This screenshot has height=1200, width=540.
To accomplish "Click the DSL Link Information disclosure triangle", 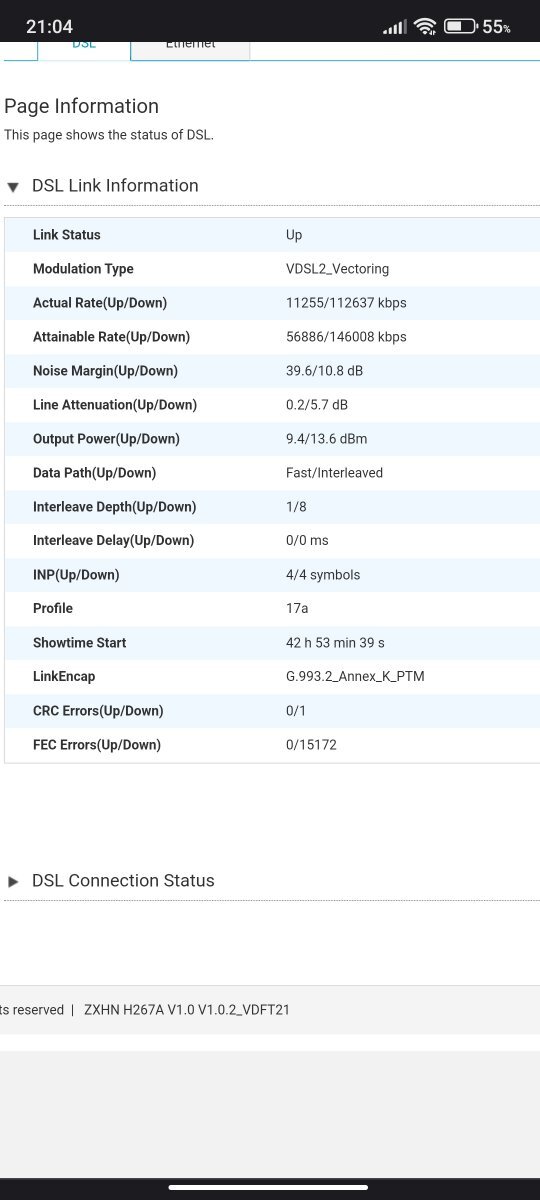I will (x=13, y=187).
